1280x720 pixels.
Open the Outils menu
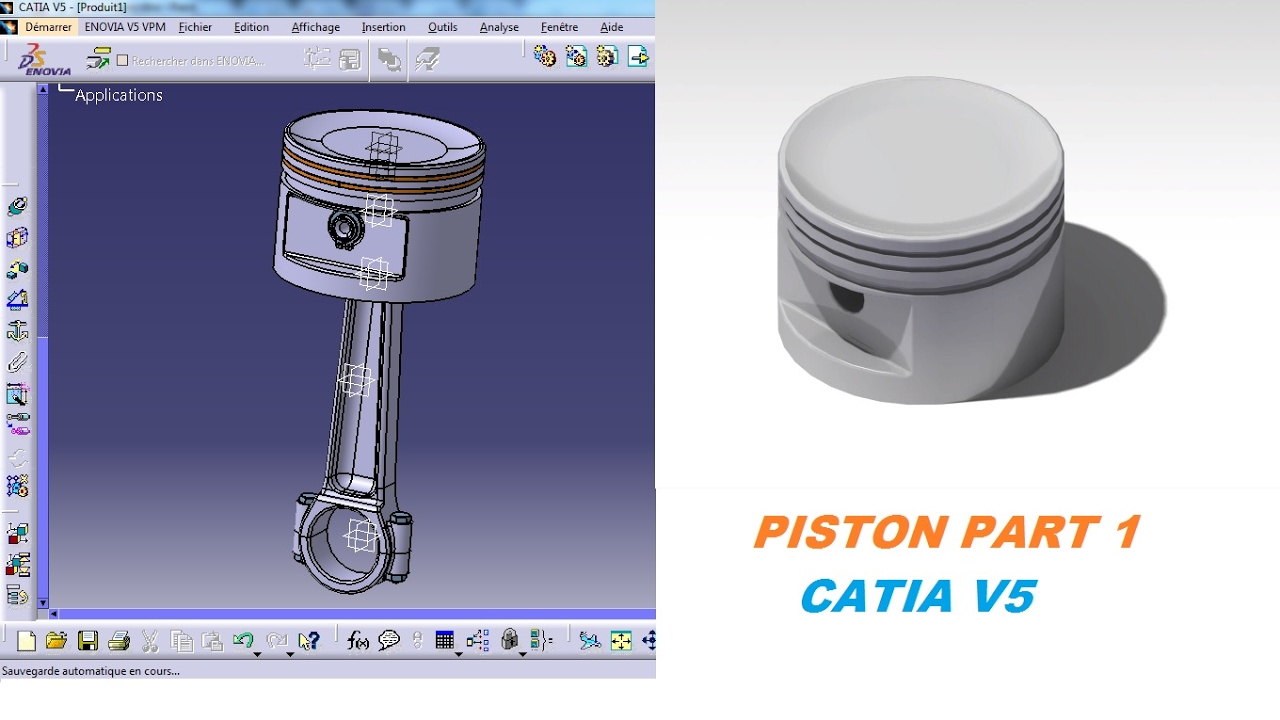443,27
